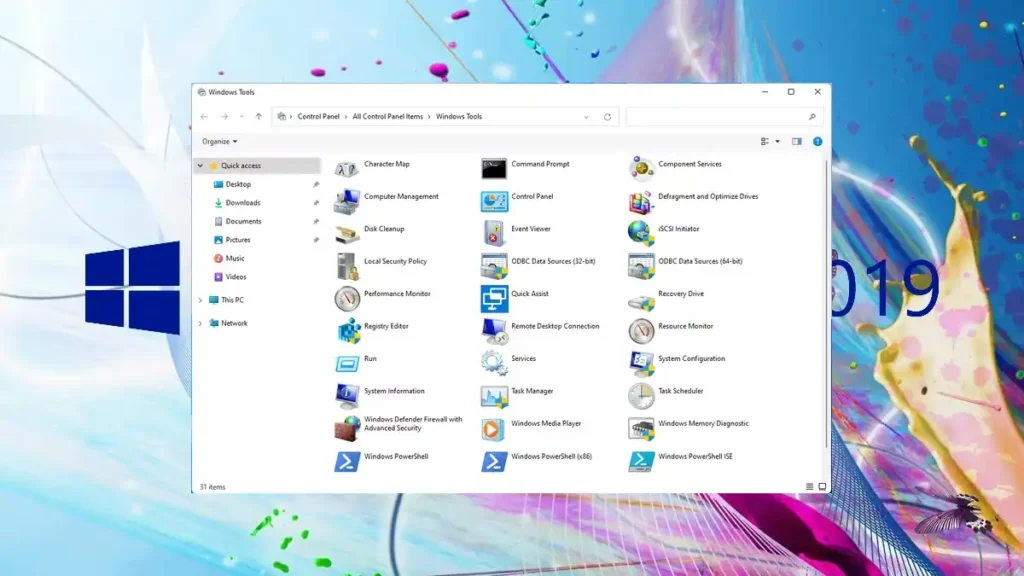Switch to details view in status bar

tap(809, 487)
